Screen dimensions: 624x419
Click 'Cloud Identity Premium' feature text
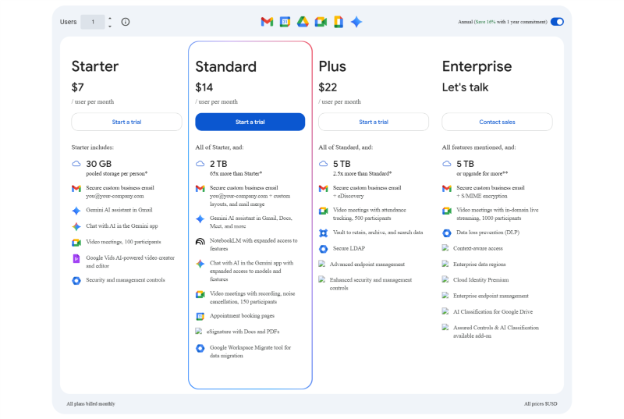pos(481,280)
